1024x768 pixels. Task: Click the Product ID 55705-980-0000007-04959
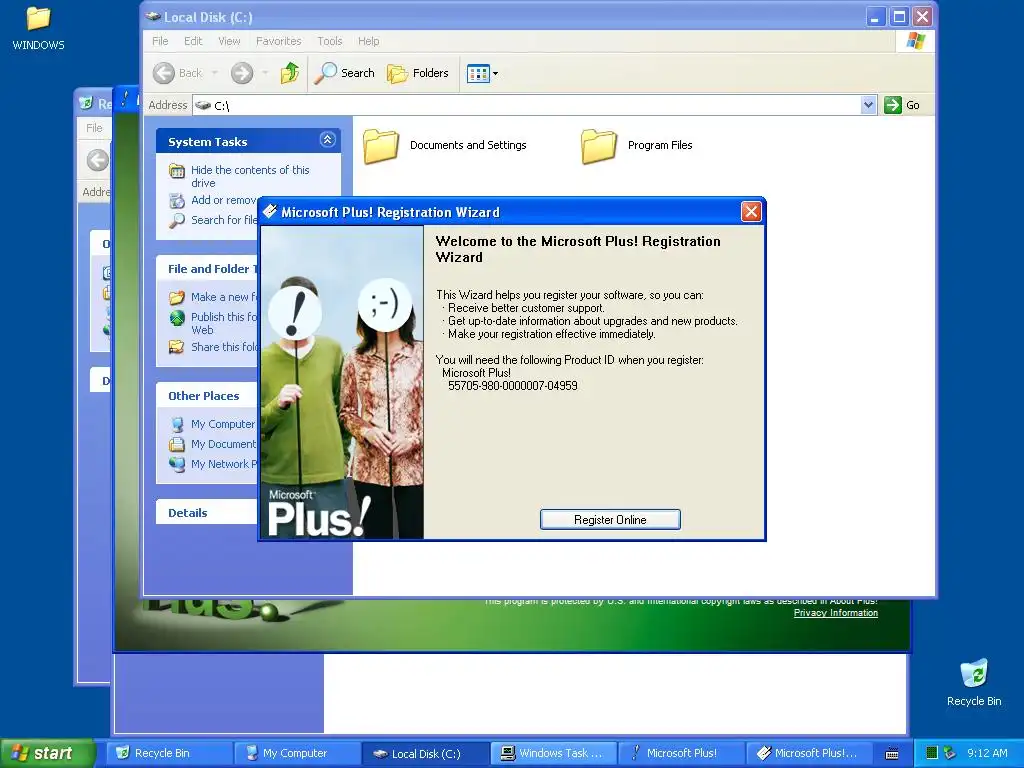coord(513,386)
